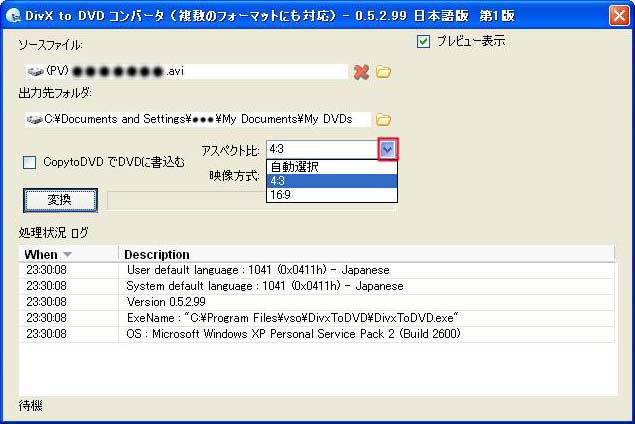
Task: Select 16:9 aspect ratio option
Action: [x=332, y=195]
